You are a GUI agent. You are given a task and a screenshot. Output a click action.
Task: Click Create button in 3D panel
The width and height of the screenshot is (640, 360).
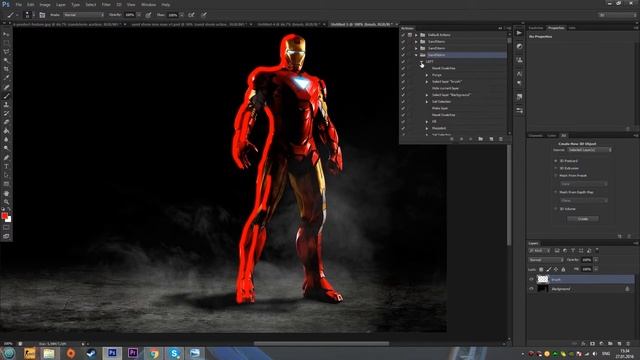pyautogui.click(x=583, y=219)
